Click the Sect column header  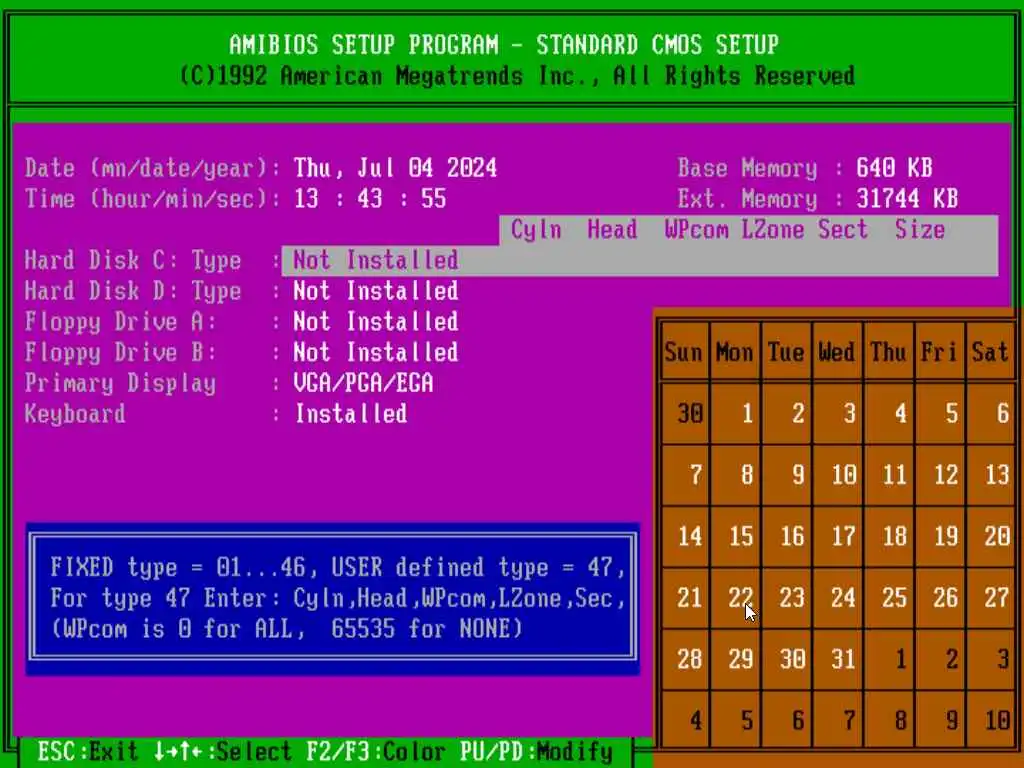click(x=842, y=229)
